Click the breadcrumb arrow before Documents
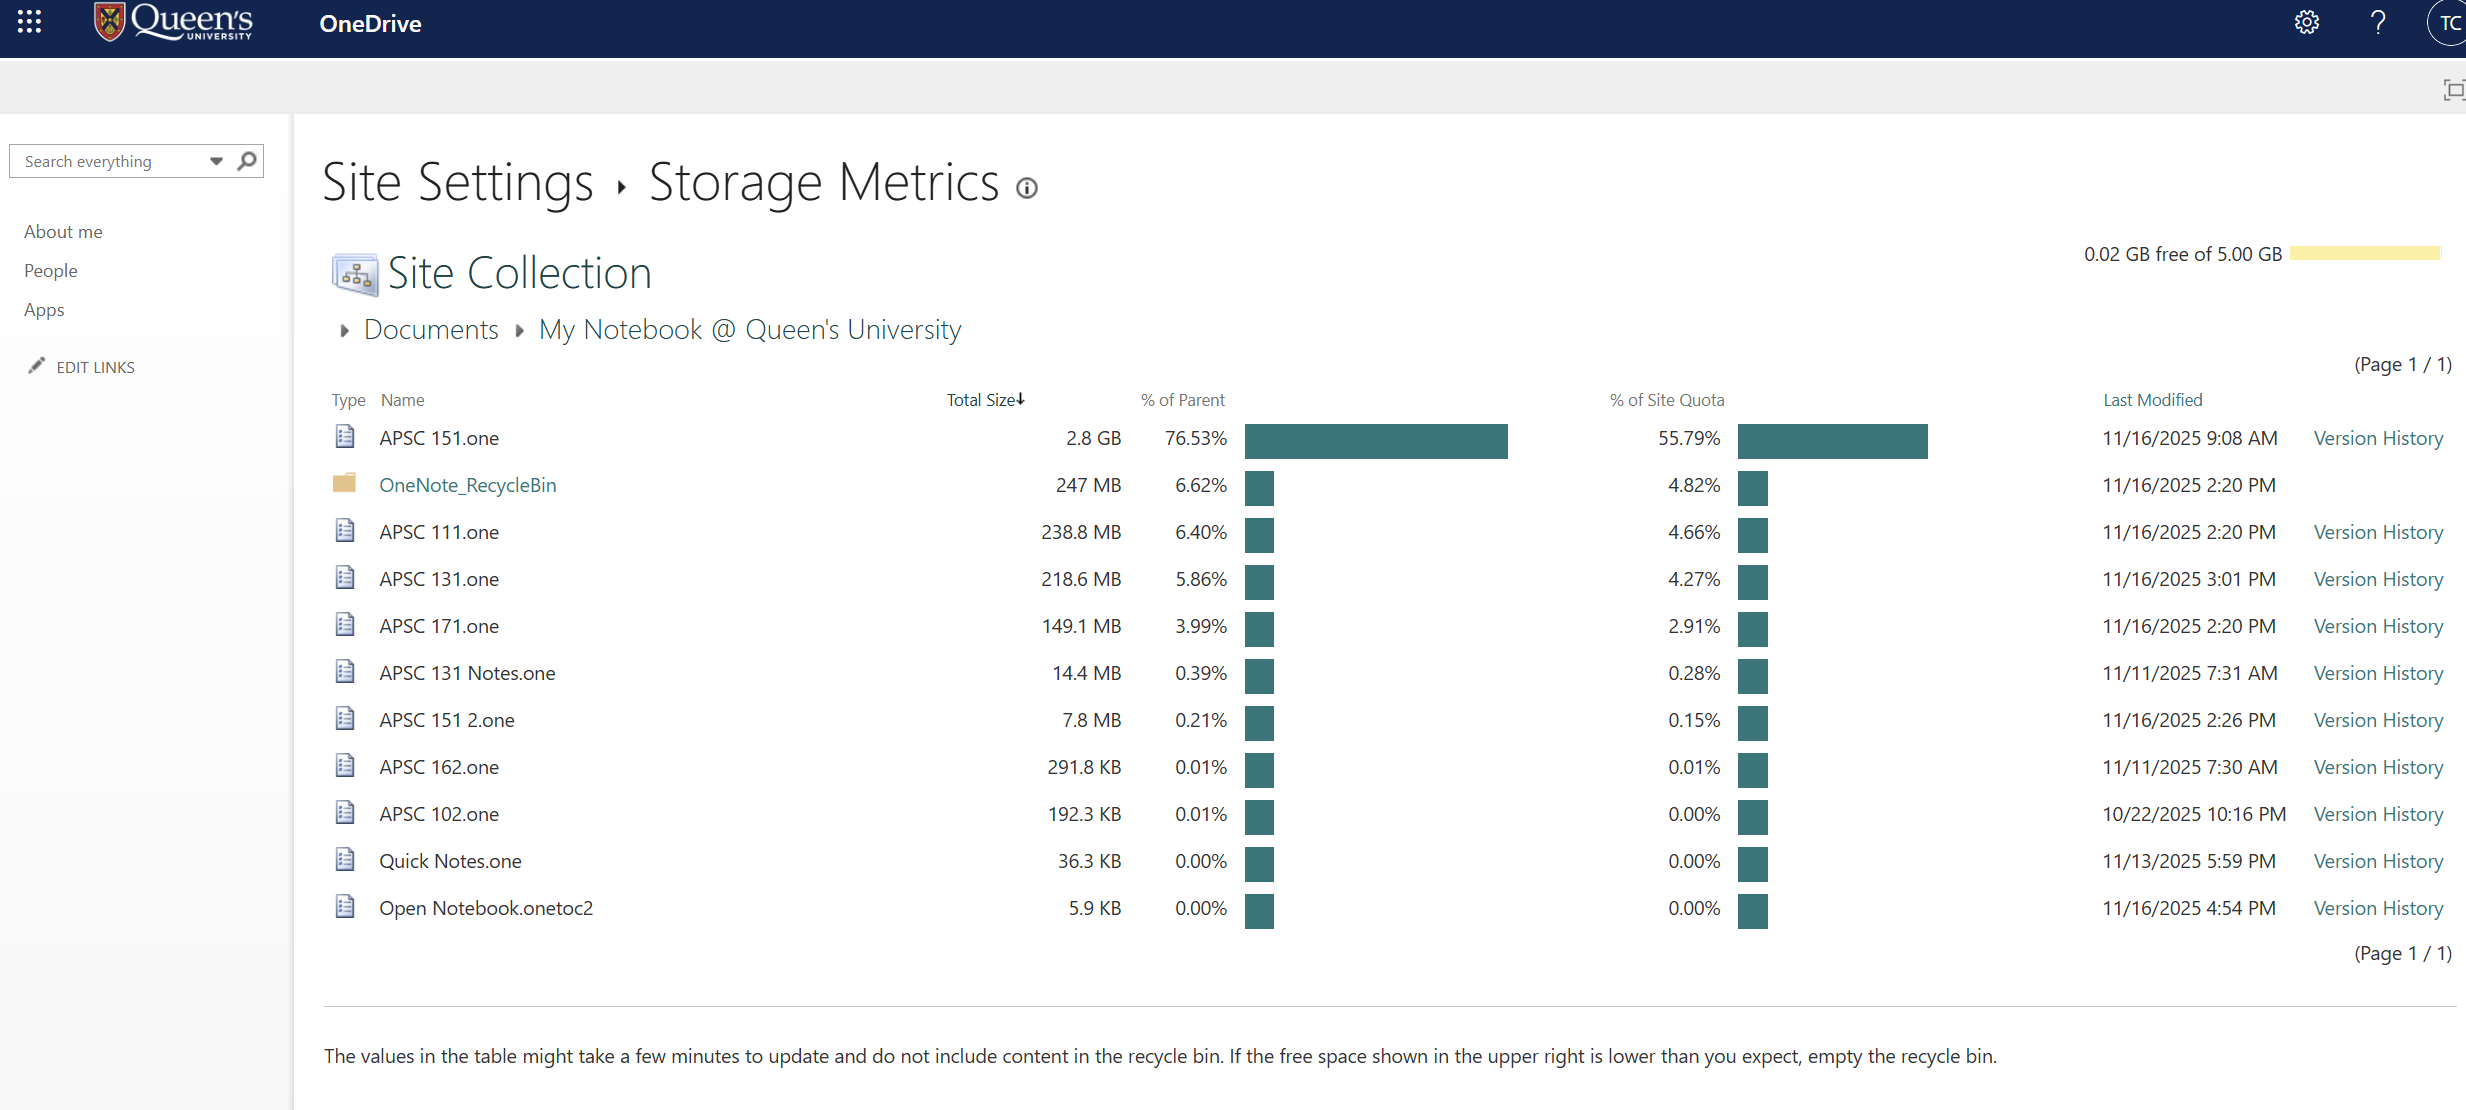Viewport: 2466px width, 1110px height. [x=344, y=331]
